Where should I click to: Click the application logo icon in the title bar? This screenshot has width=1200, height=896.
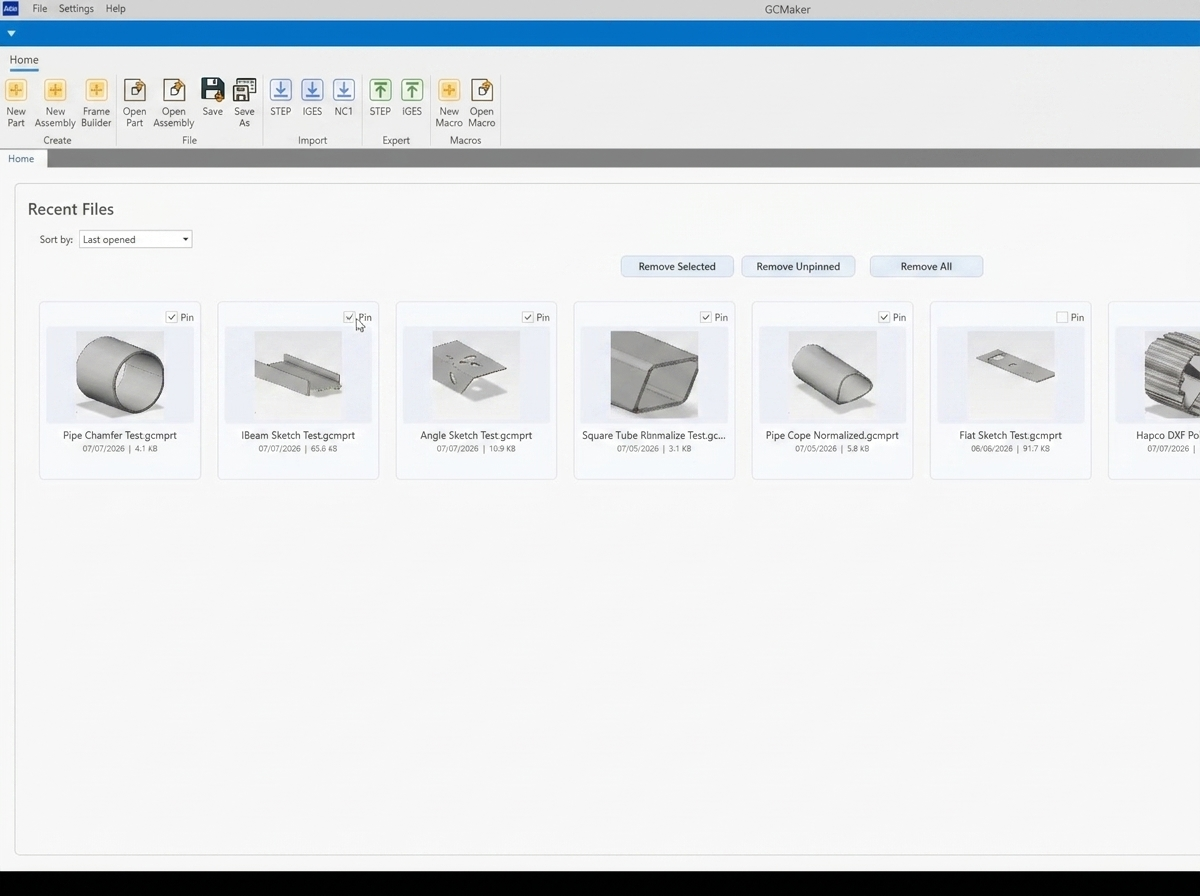click(10, 8)
